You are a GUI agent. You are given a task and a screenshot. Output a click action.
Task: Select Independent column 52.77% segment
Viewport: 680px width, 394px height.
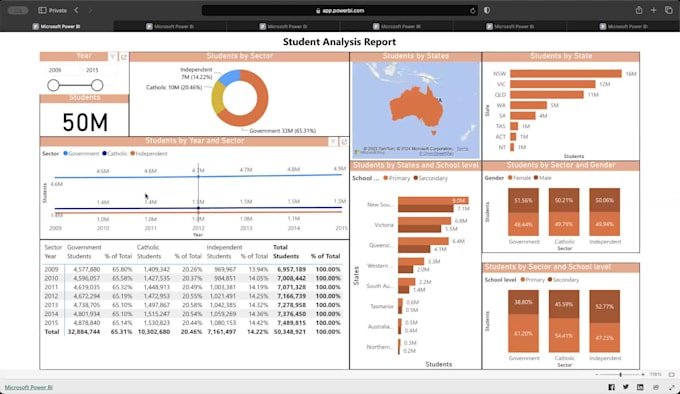coord(605,306)
